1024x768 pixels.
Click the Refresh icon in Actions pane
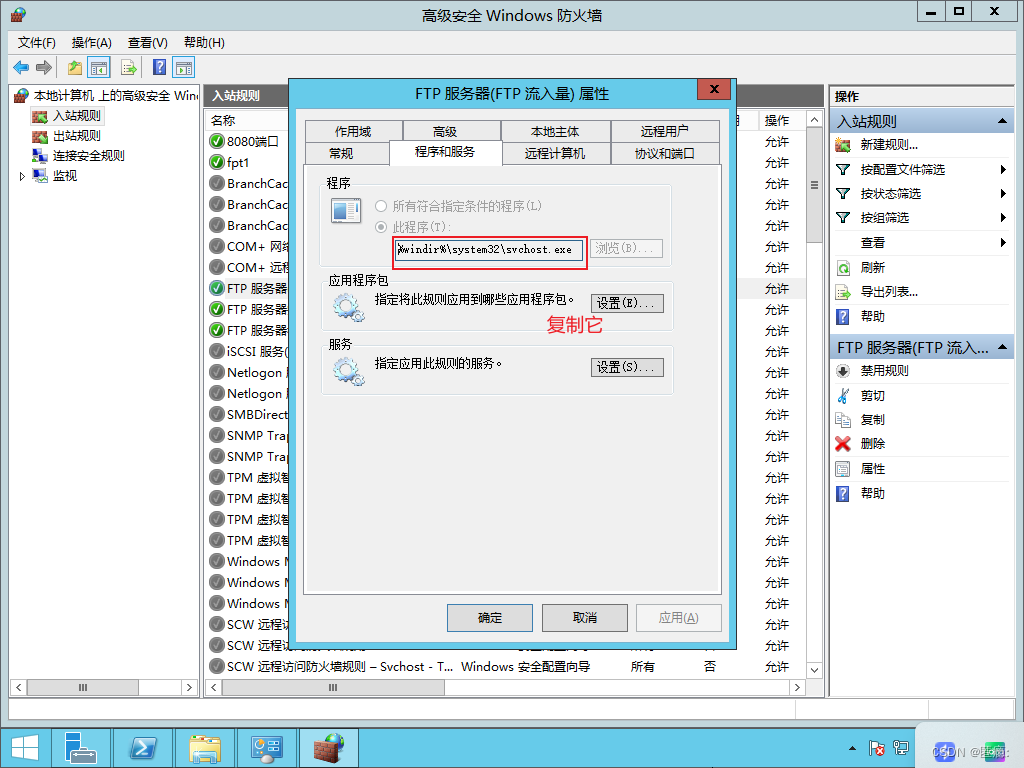[843, 268]
